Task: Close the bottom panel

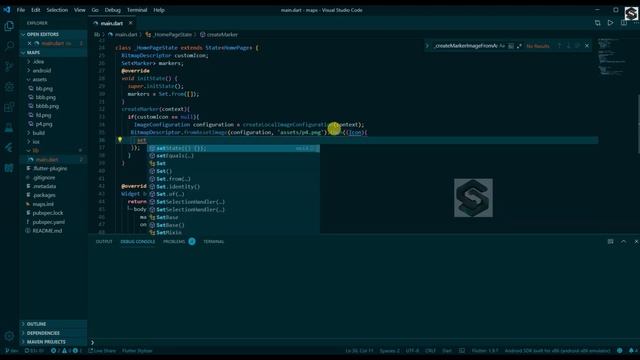Action: coord(636,242)
